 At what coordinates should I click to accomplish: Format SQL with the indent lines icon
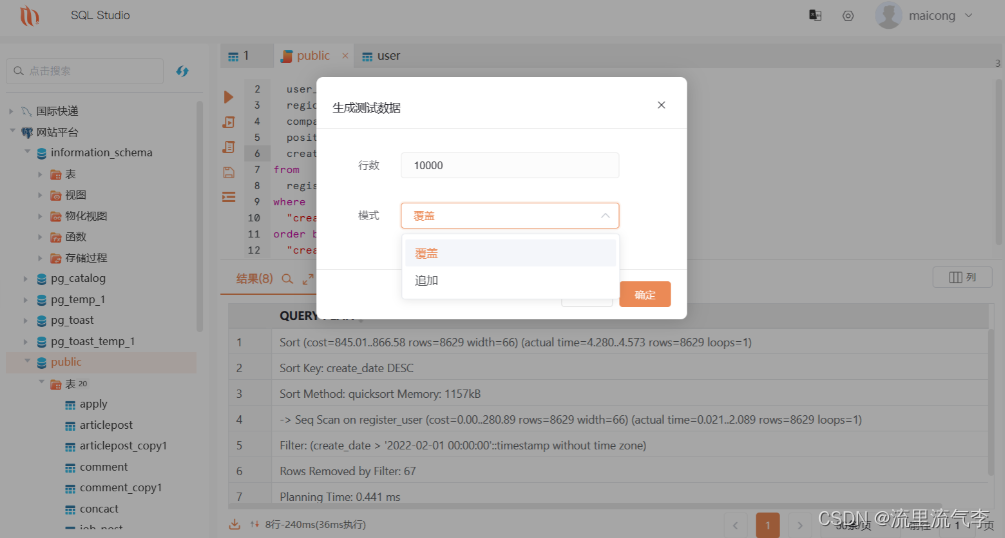point(228,197)
